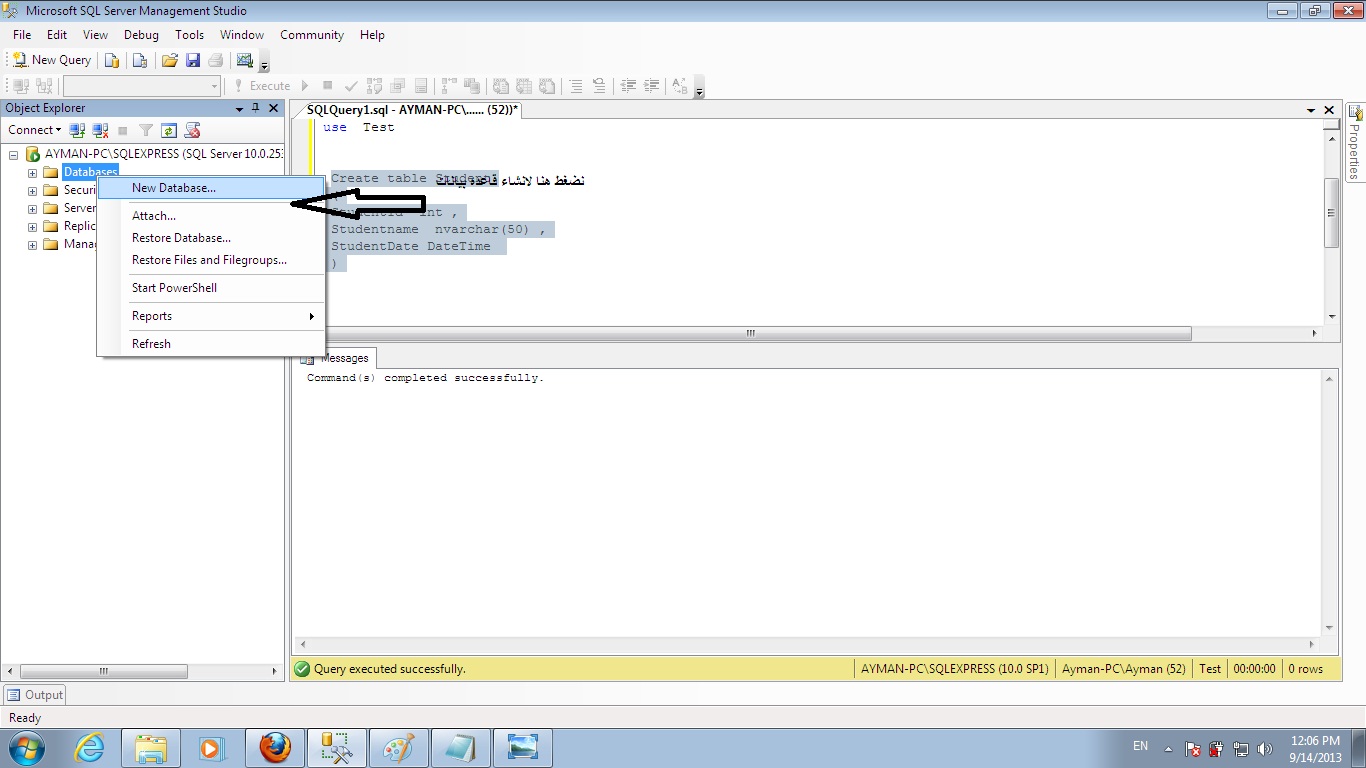Click the Disconnect icon in Object Explorer
The height and width of the screenshot is (768, 1366).
coord(100,130)
